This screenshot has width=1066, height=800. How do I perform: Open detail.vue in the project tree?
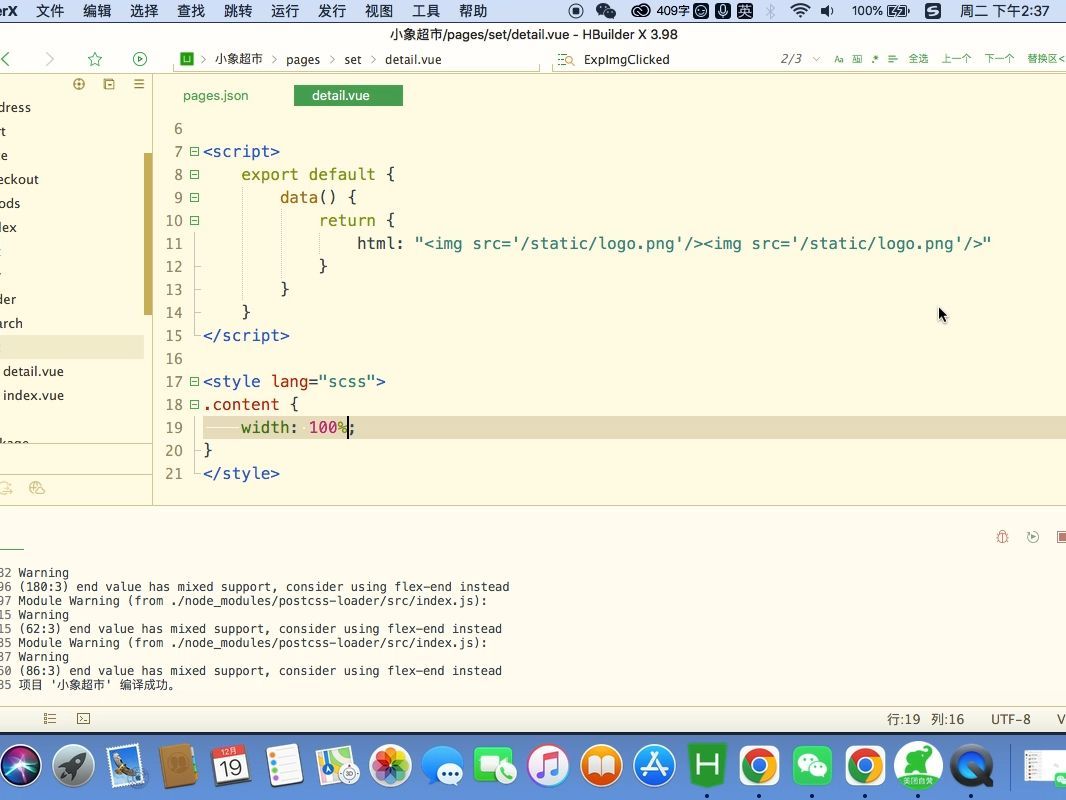tap(33, 372)
